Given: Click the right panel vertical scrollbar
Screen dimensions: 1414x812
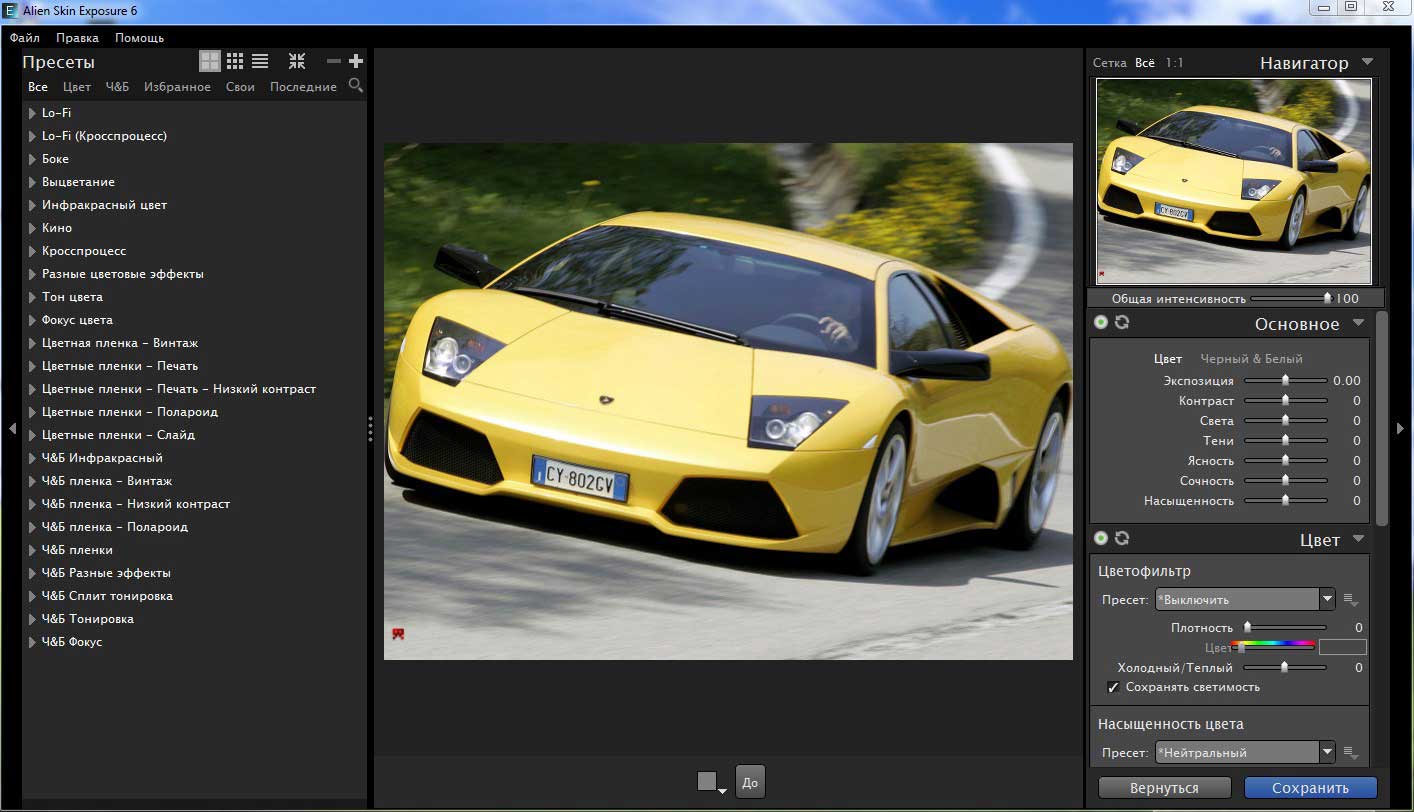Looking at the screenshot, I should 1382,418.
